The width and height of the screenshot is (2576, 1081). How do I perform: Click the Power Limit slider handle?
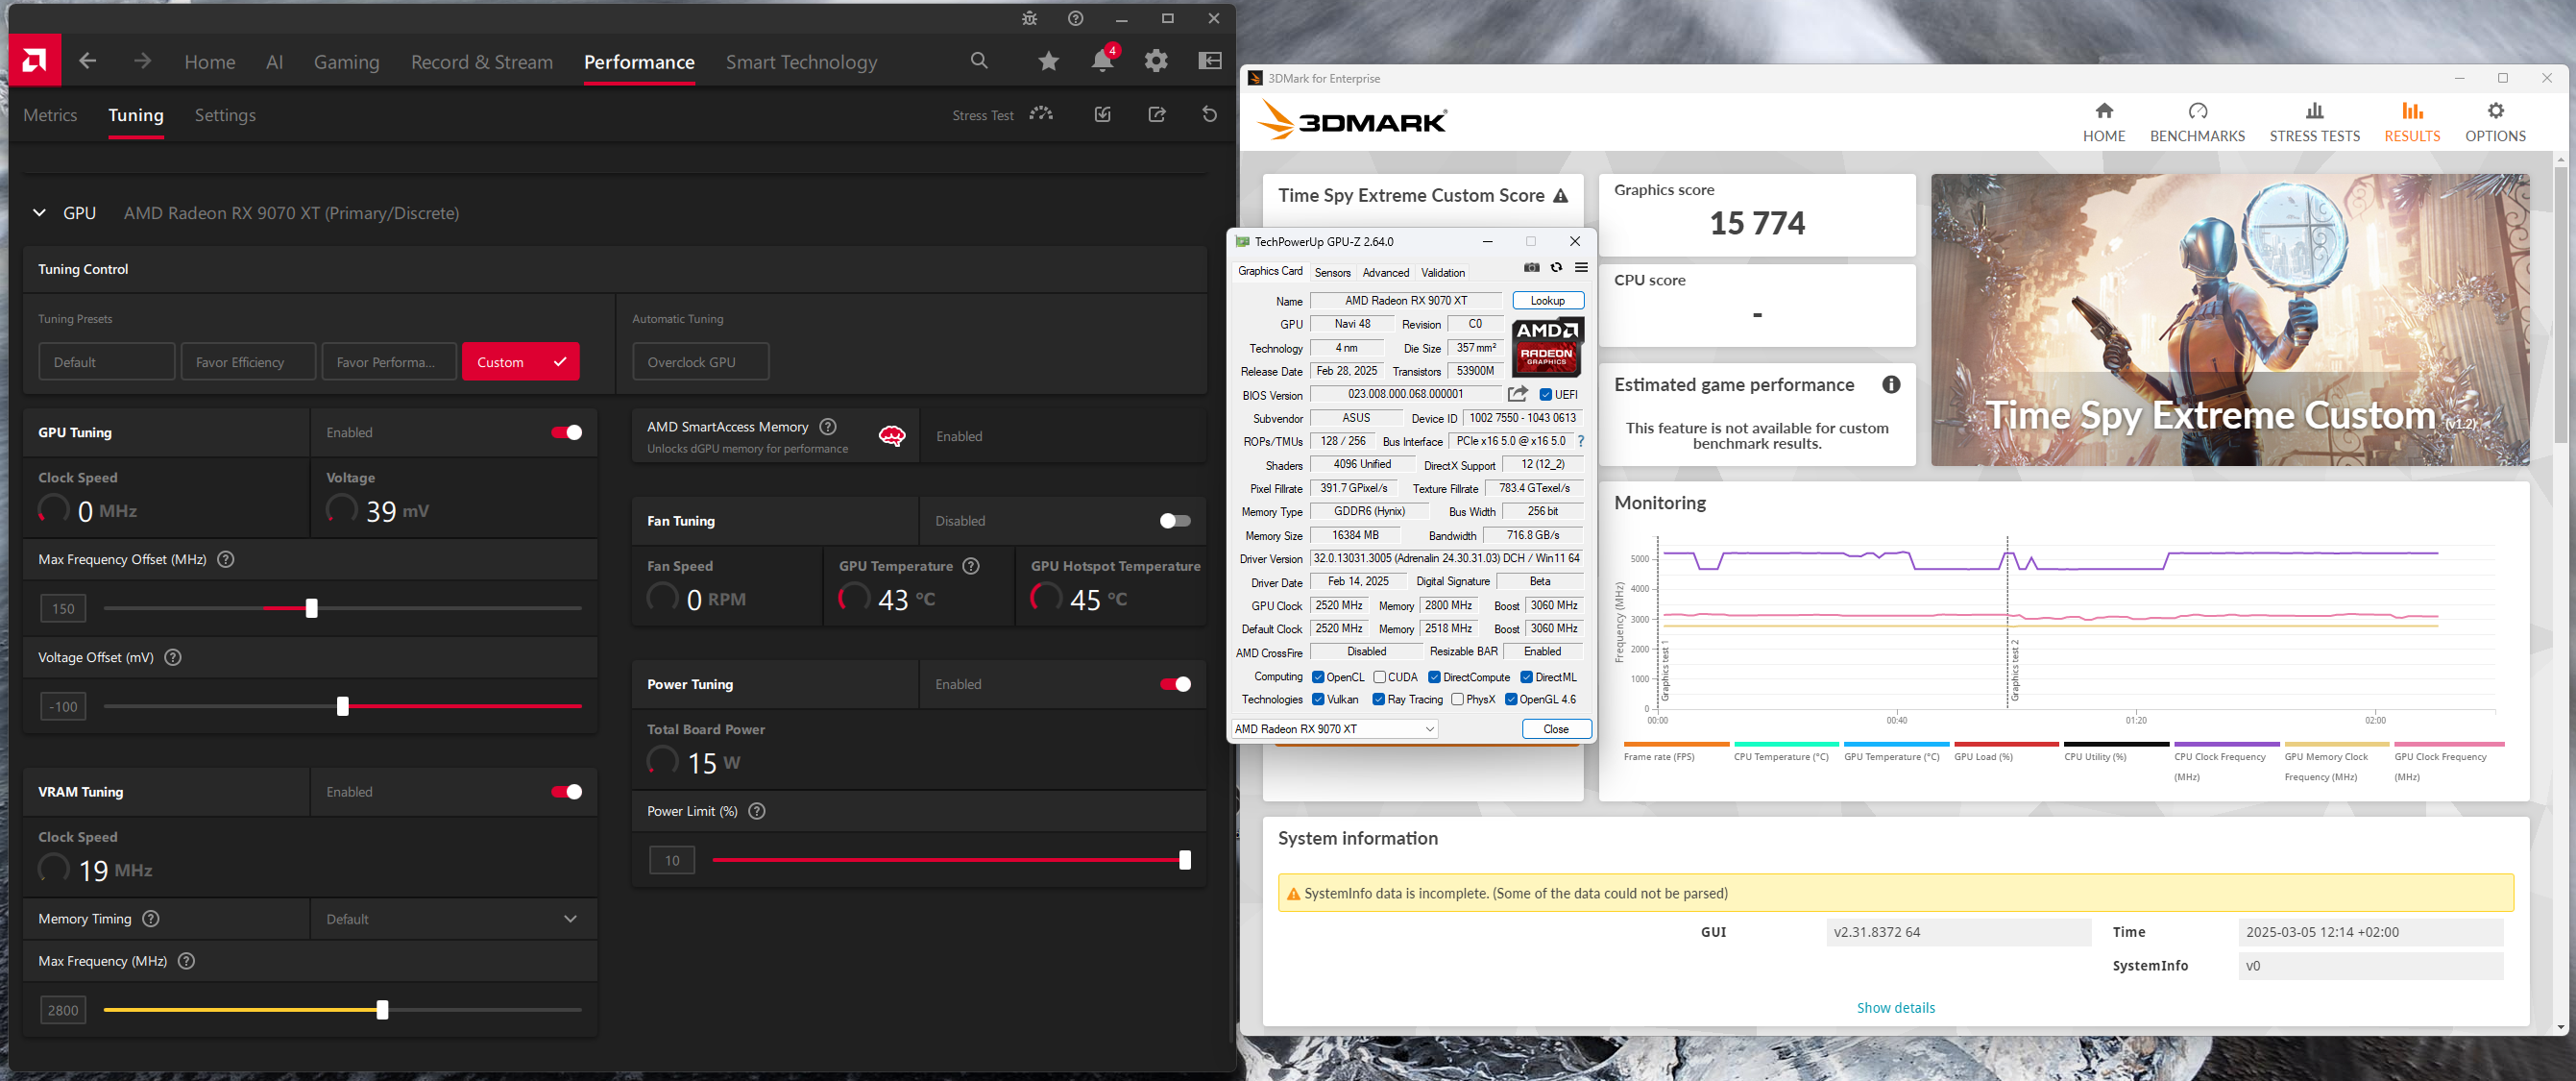pos(1185,860)
